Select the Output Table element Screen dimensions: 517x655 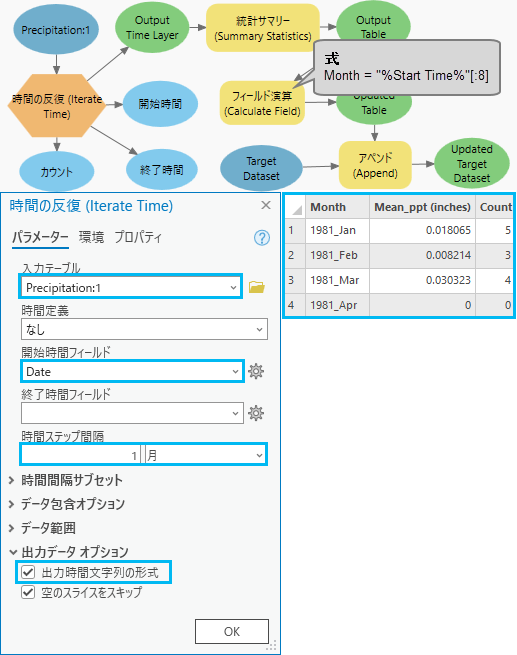coord(373,23)
